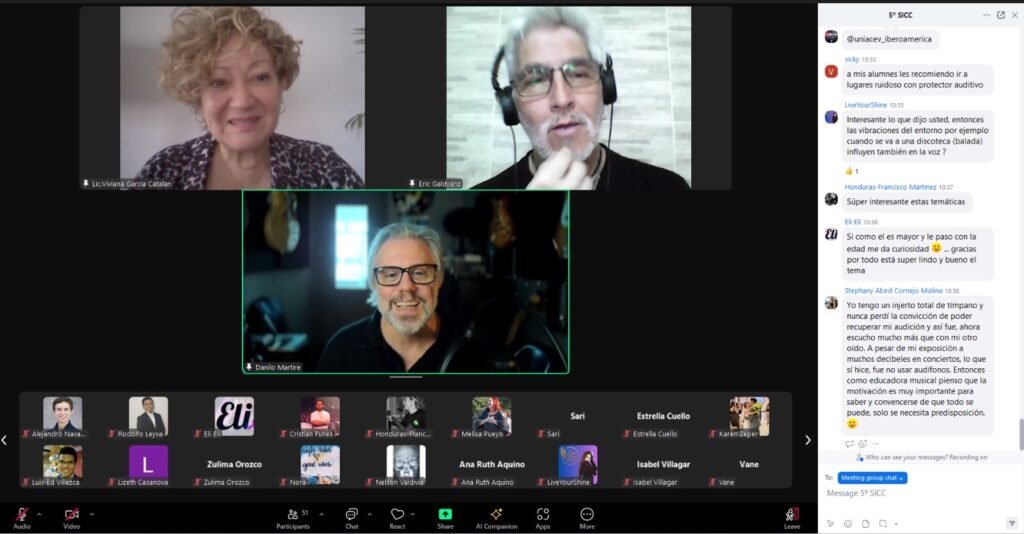Click the LiveYourShine participant thumbnail
Screen dimensions: 1024x534
pyautogui.click(x=577, y=465)
